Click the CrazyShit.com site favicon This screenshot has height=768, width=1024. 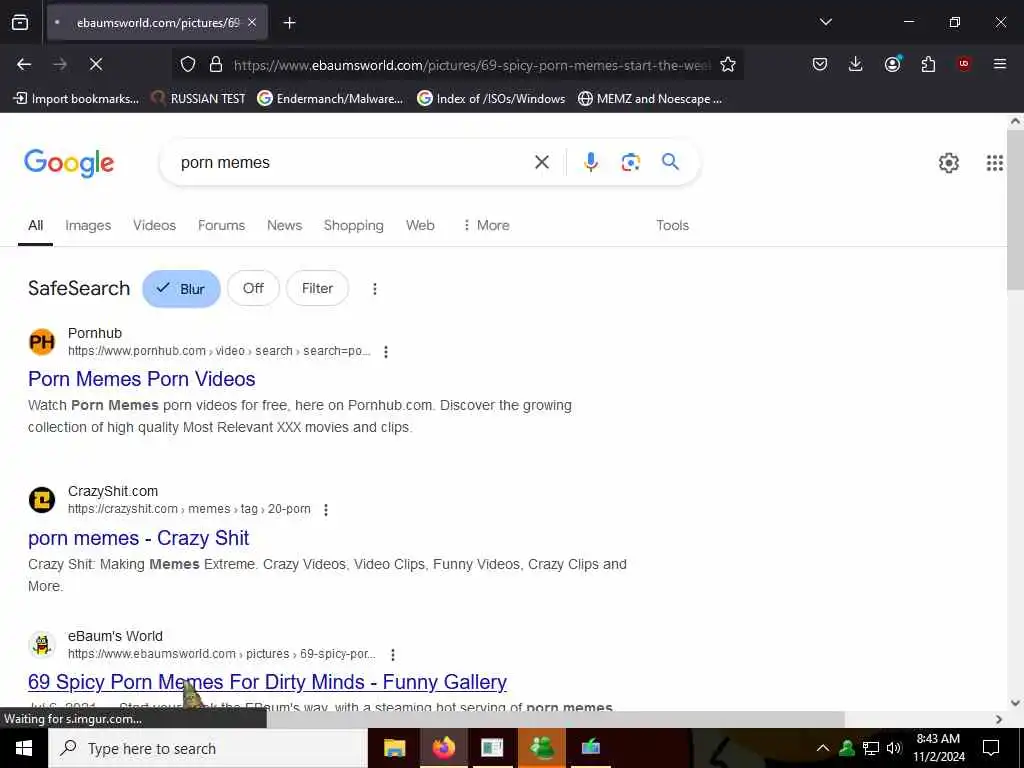[x=42, y=500]
